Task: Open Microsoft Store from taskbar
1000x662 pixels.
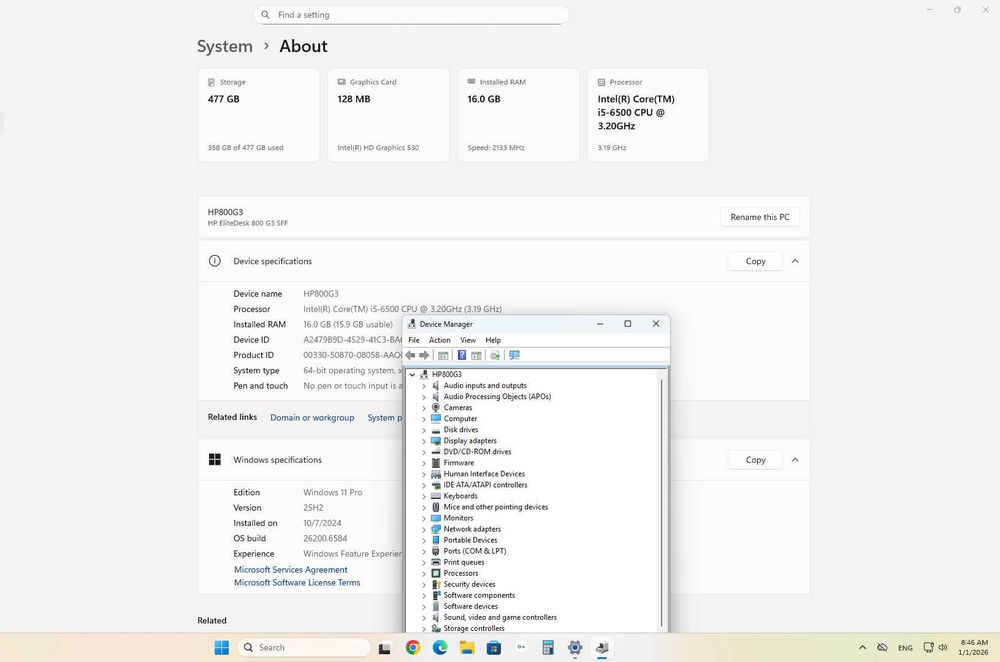Action: point(494,647)
